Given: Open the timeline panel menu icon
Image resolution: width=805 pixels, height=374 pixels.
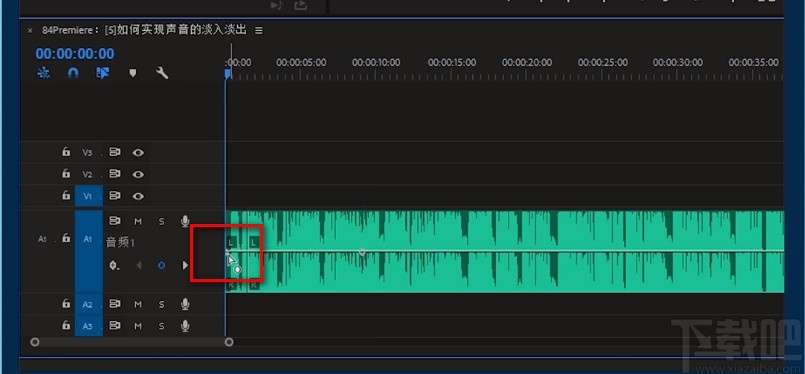Looking at the screenshot, I should pyautogui.click(x=259, y=30).
